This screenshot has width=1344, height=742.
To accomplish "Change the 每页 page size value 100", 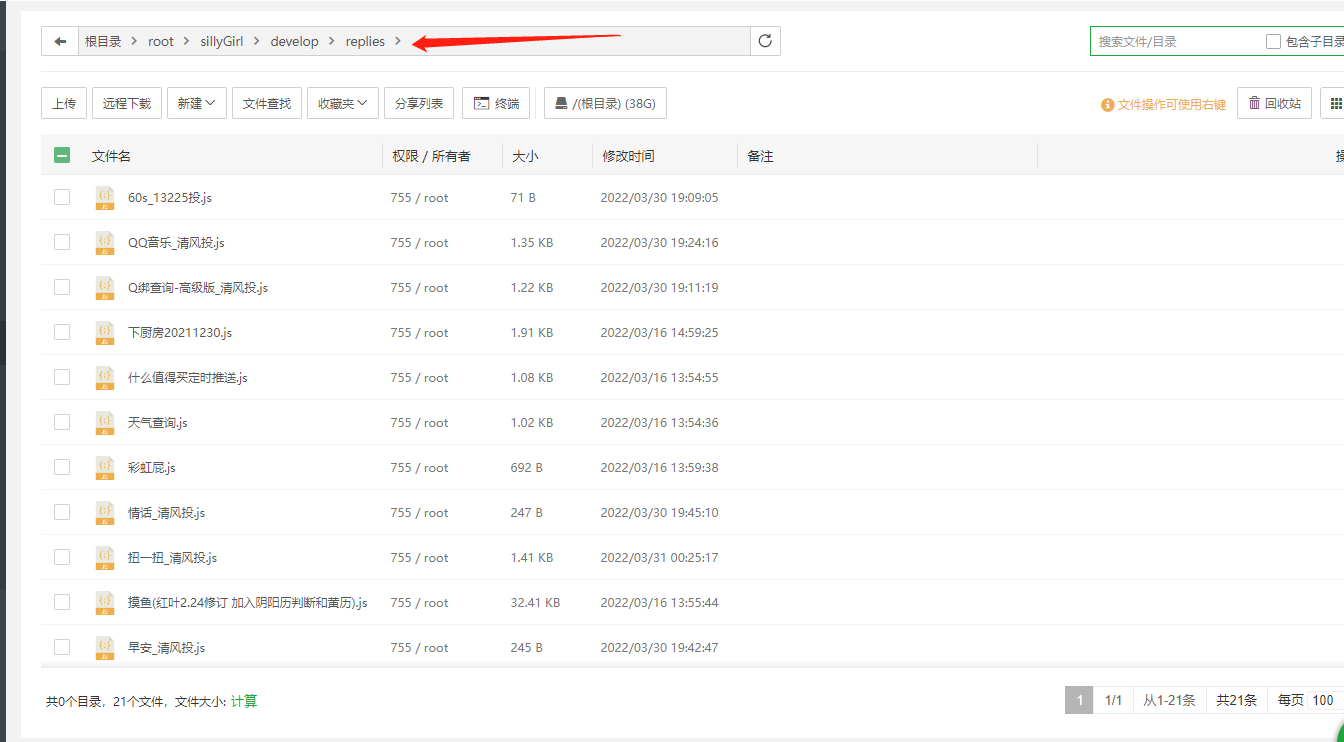I will point(1324,700).
